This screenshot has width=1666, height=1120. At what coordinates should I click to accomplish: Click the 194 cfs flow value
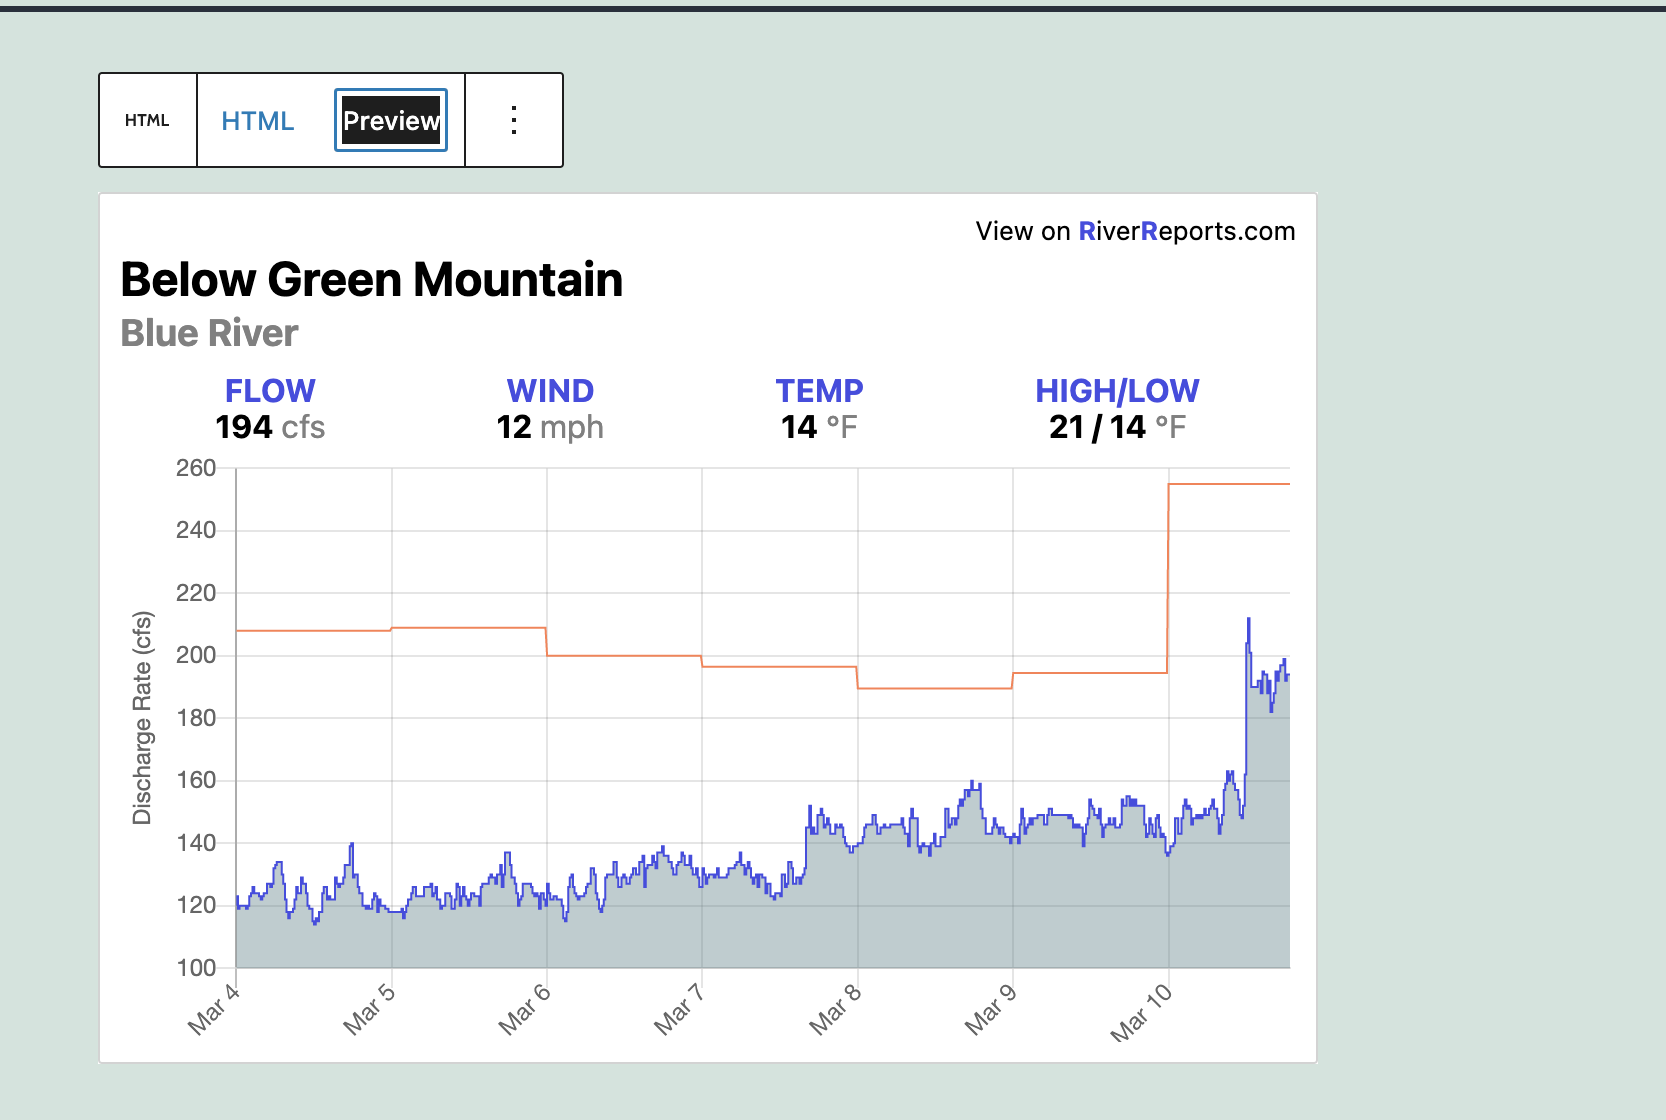click(x=270, y=428)
